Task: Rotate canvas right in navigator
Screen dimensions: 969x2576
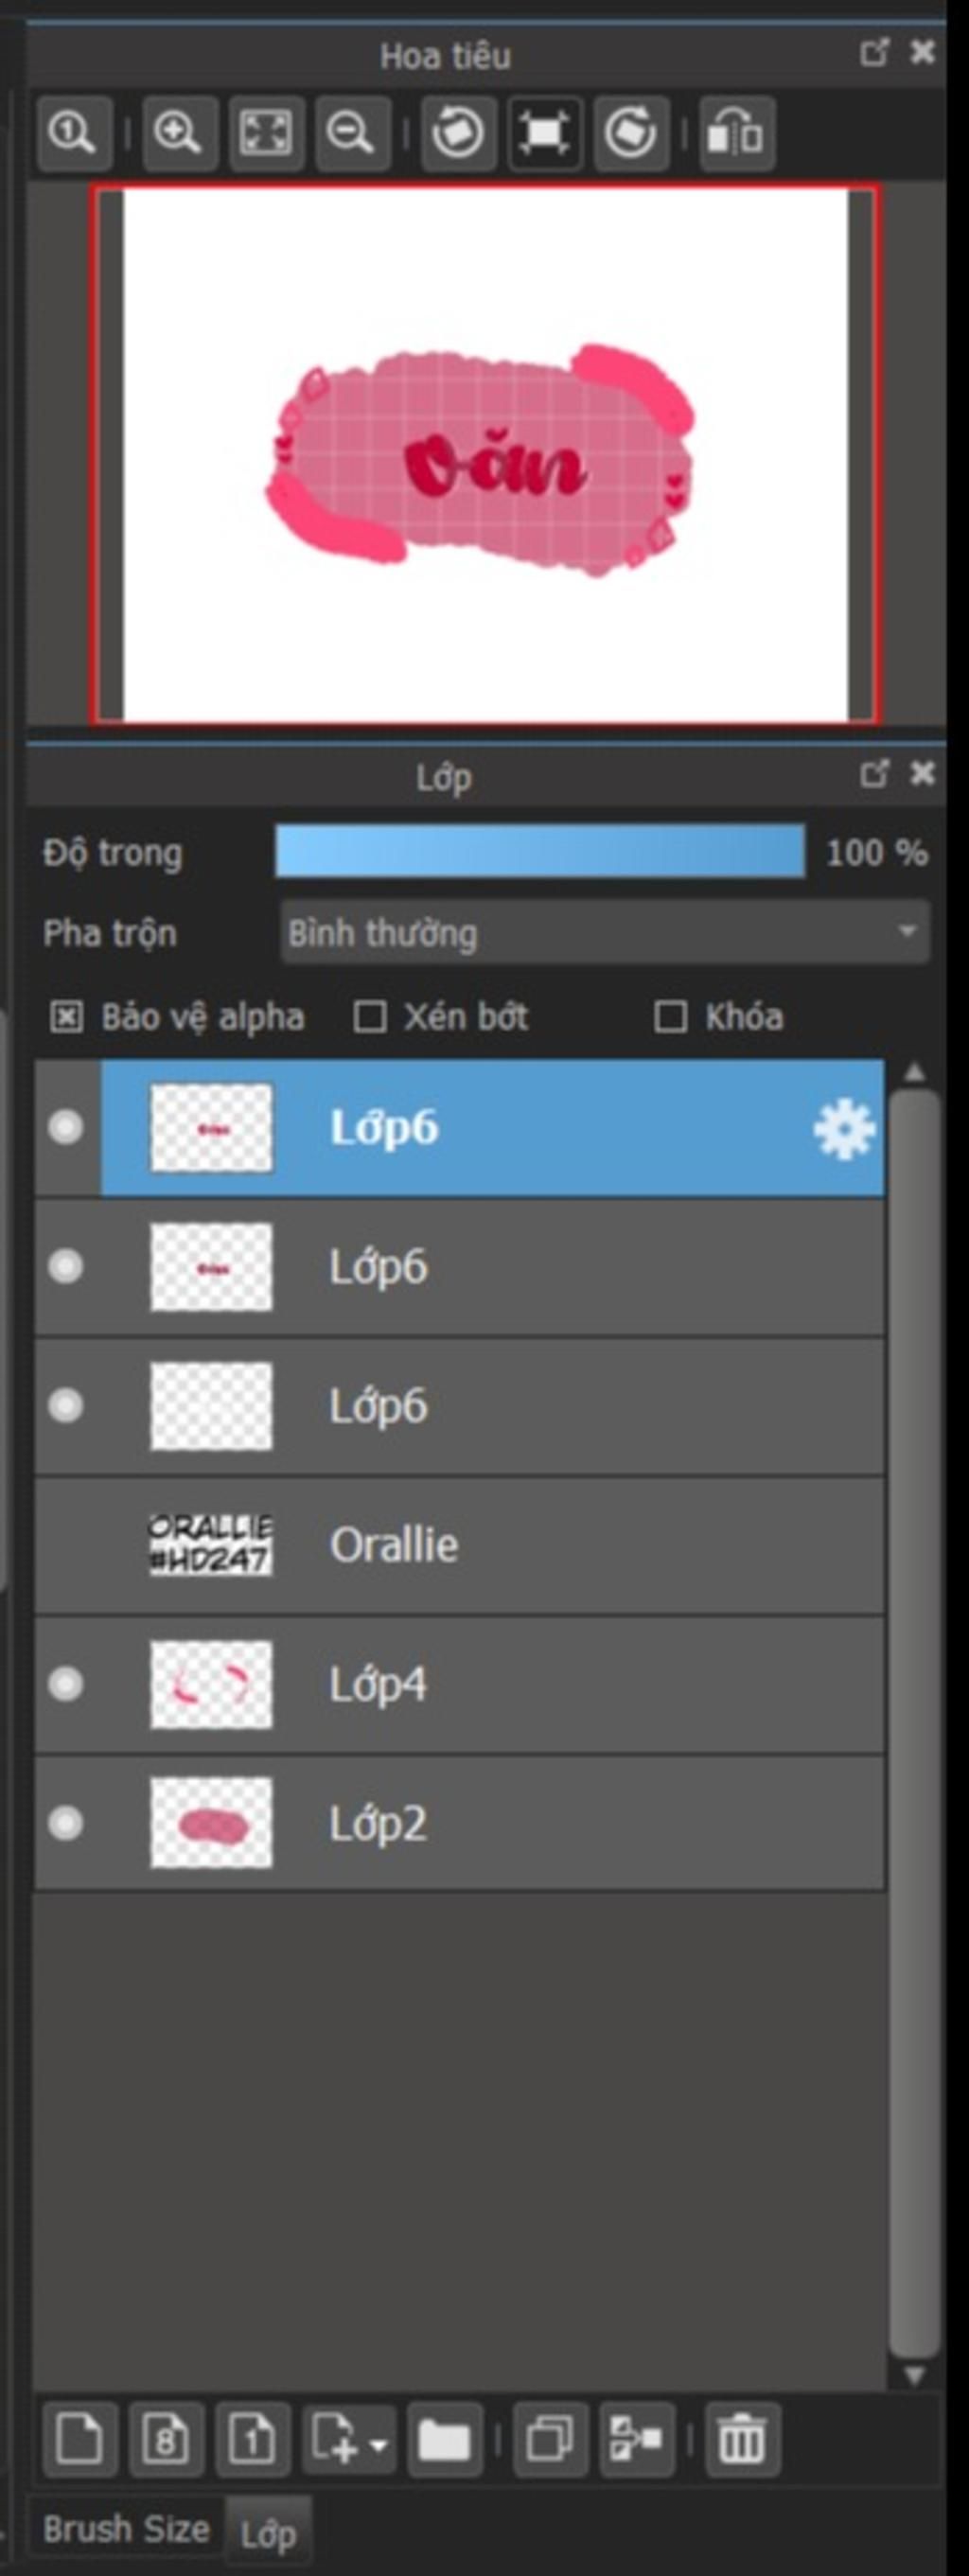Action: [x=631, y=133]
